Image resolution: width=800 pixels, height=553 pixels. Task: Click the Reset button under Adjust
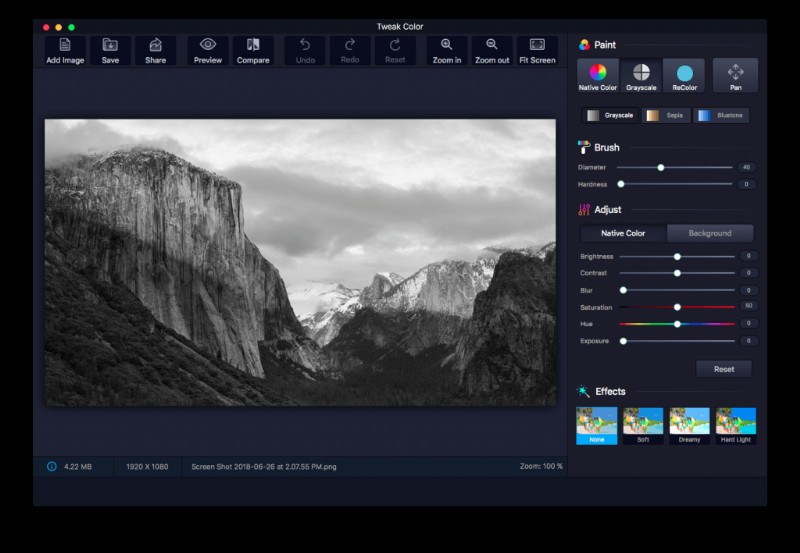coord(724,369)
